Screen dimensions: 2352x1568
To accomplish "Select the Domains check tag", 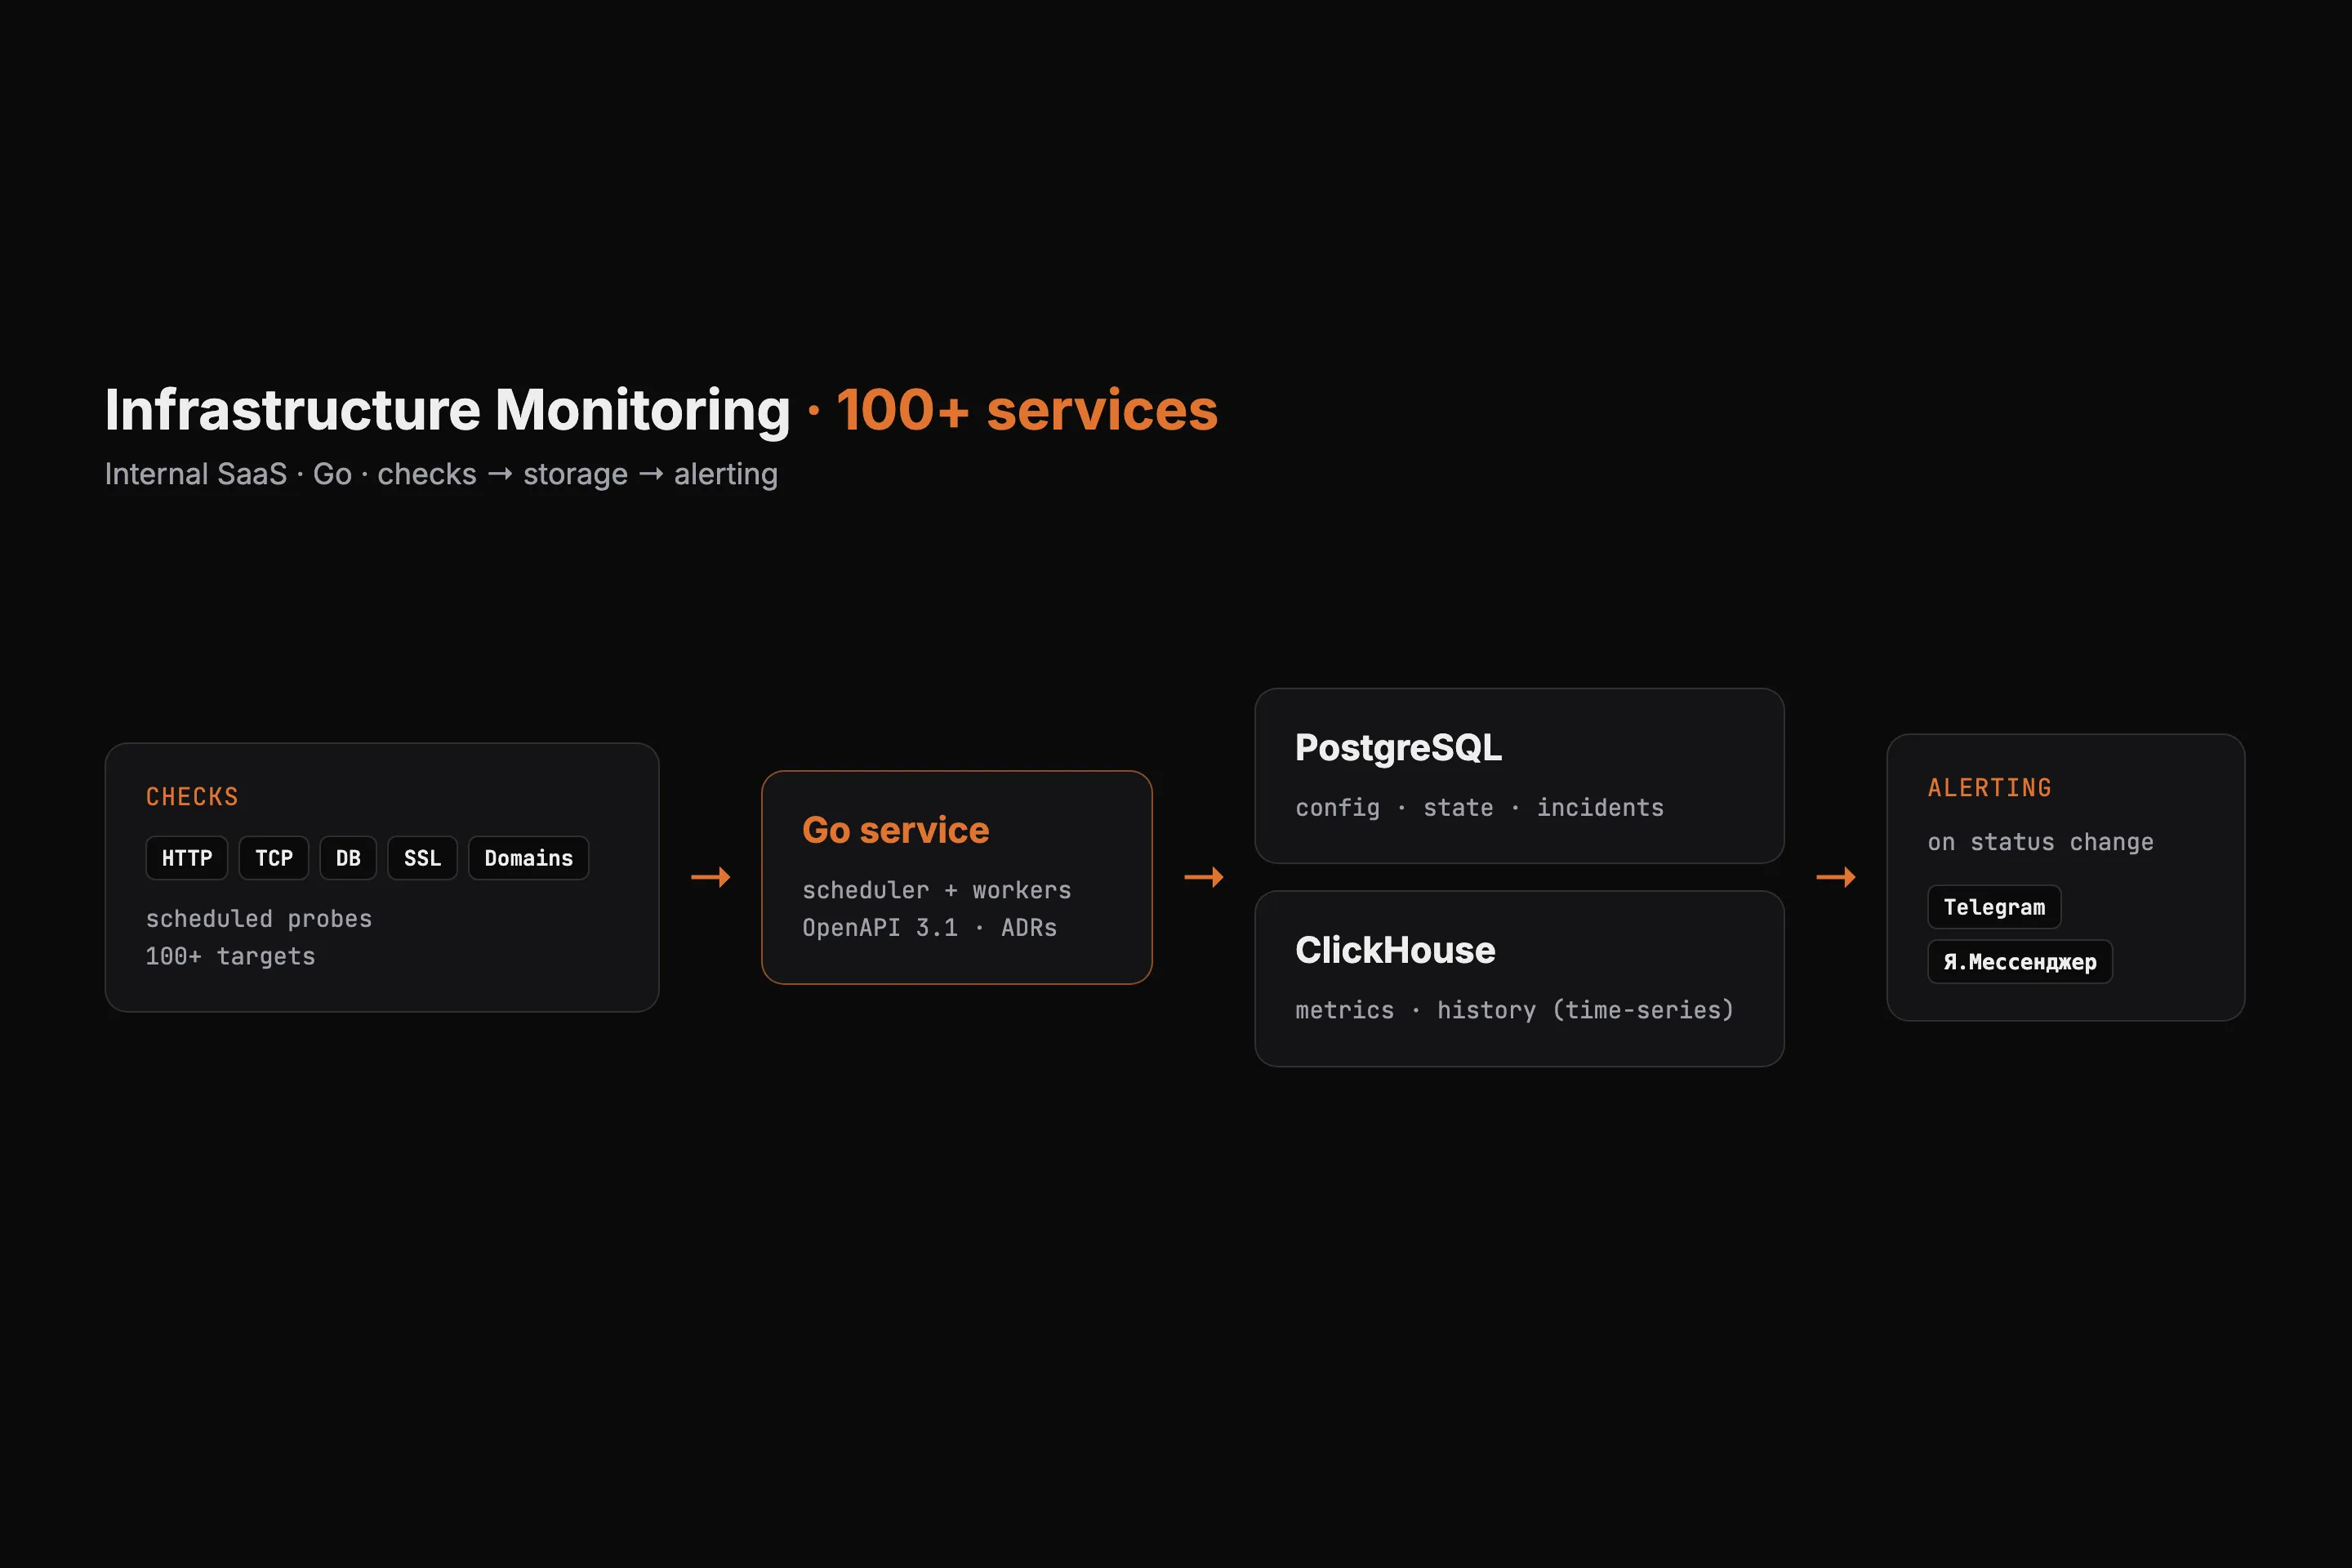I will 529,858.
